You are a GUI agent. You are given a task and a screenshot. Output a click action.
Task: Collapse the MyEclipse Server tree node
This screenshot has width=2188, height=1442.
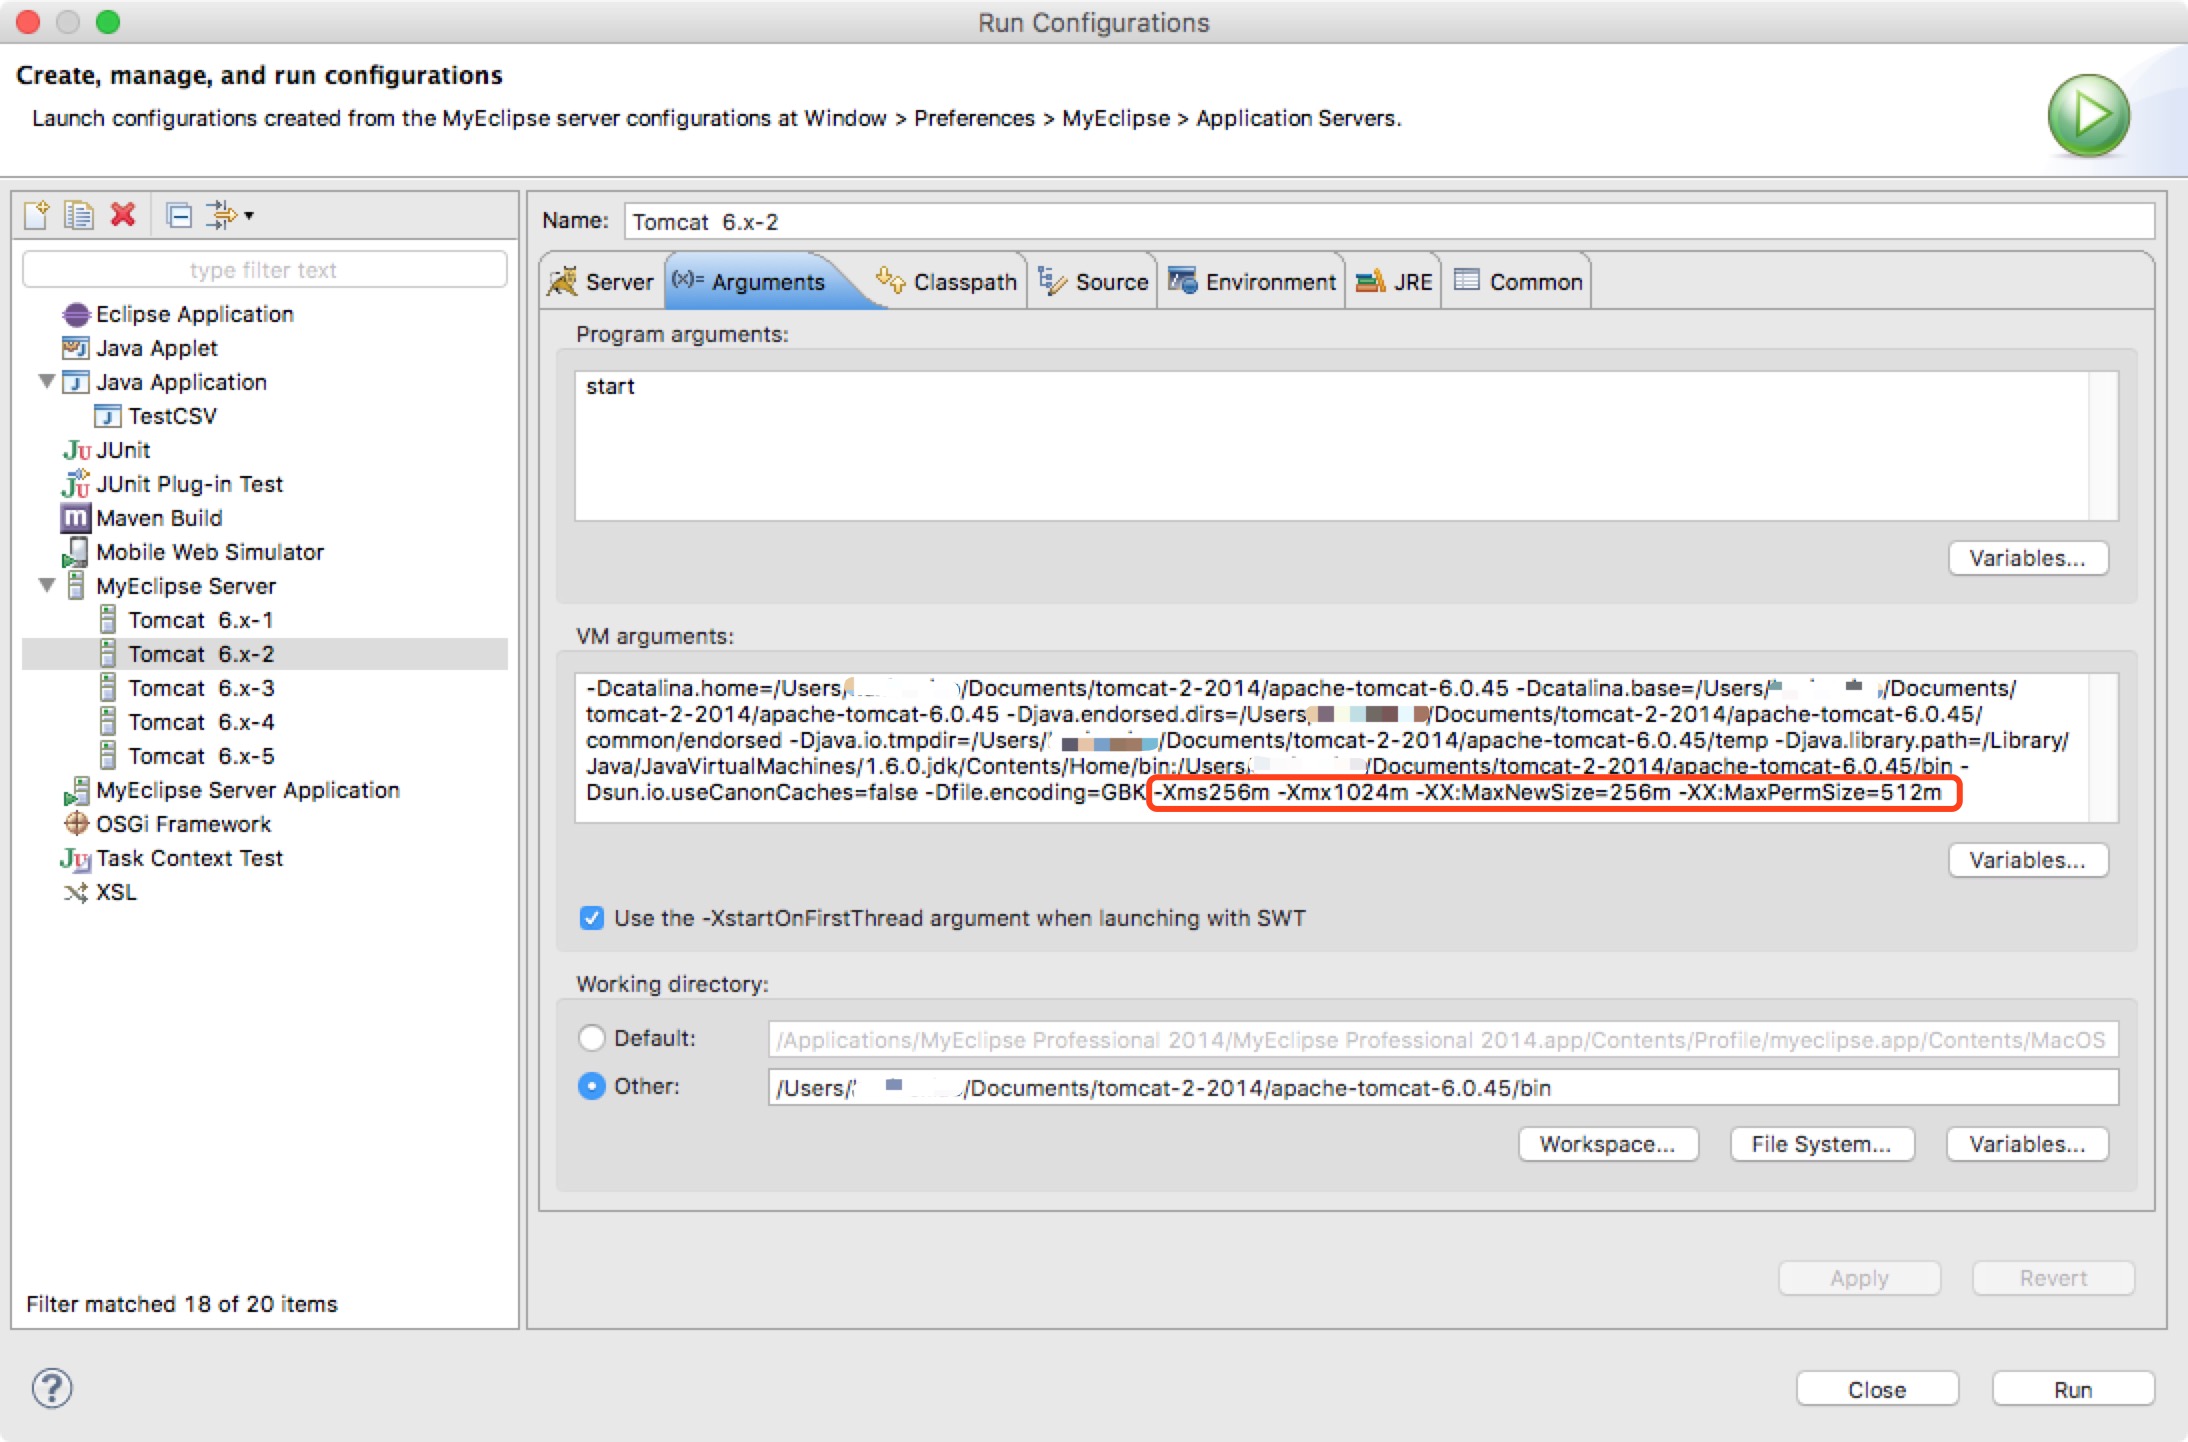[x=46, y=586]
